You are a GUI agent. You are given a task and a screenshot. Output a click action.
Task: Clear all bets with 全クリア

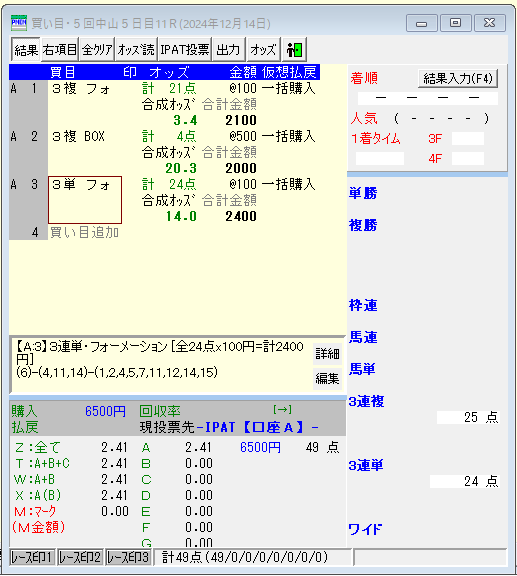coord(97,50)
